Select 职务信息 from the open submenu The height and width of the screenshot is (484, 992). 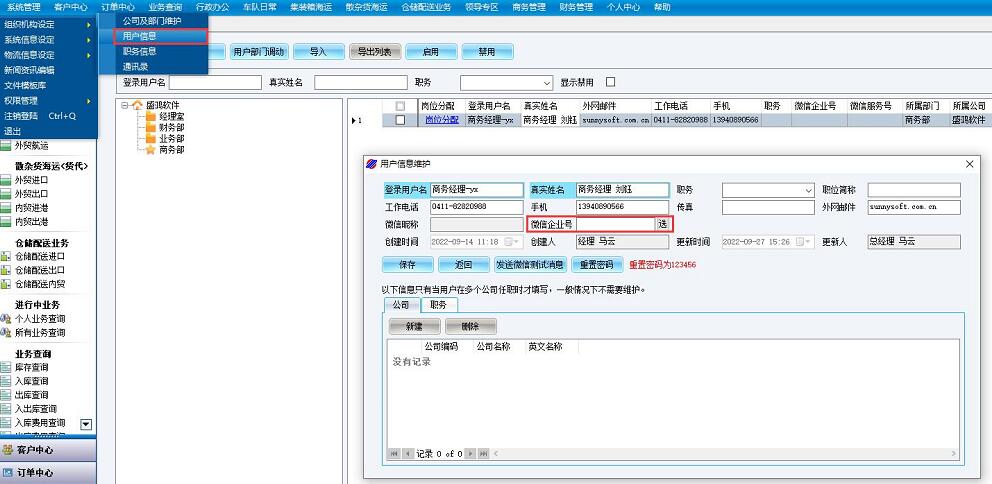click(140, 51)
